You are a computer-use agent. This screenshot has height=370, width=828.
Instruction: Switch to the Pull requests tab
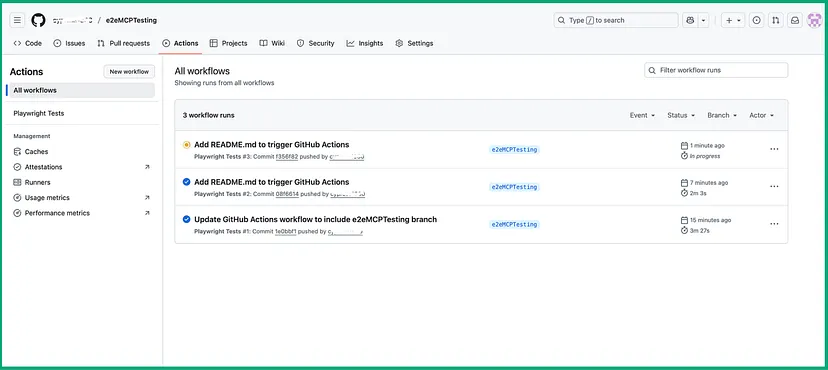click(x=124, y=43)
